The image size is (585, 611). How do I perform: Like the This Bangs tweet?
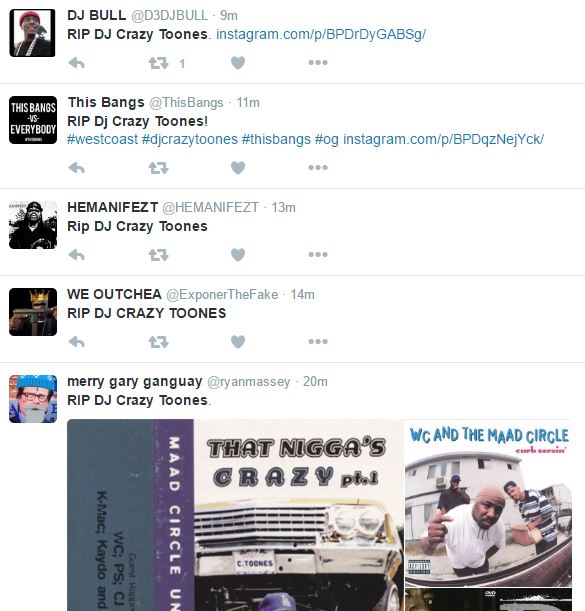pyautogui.click(x=238, y=168)
